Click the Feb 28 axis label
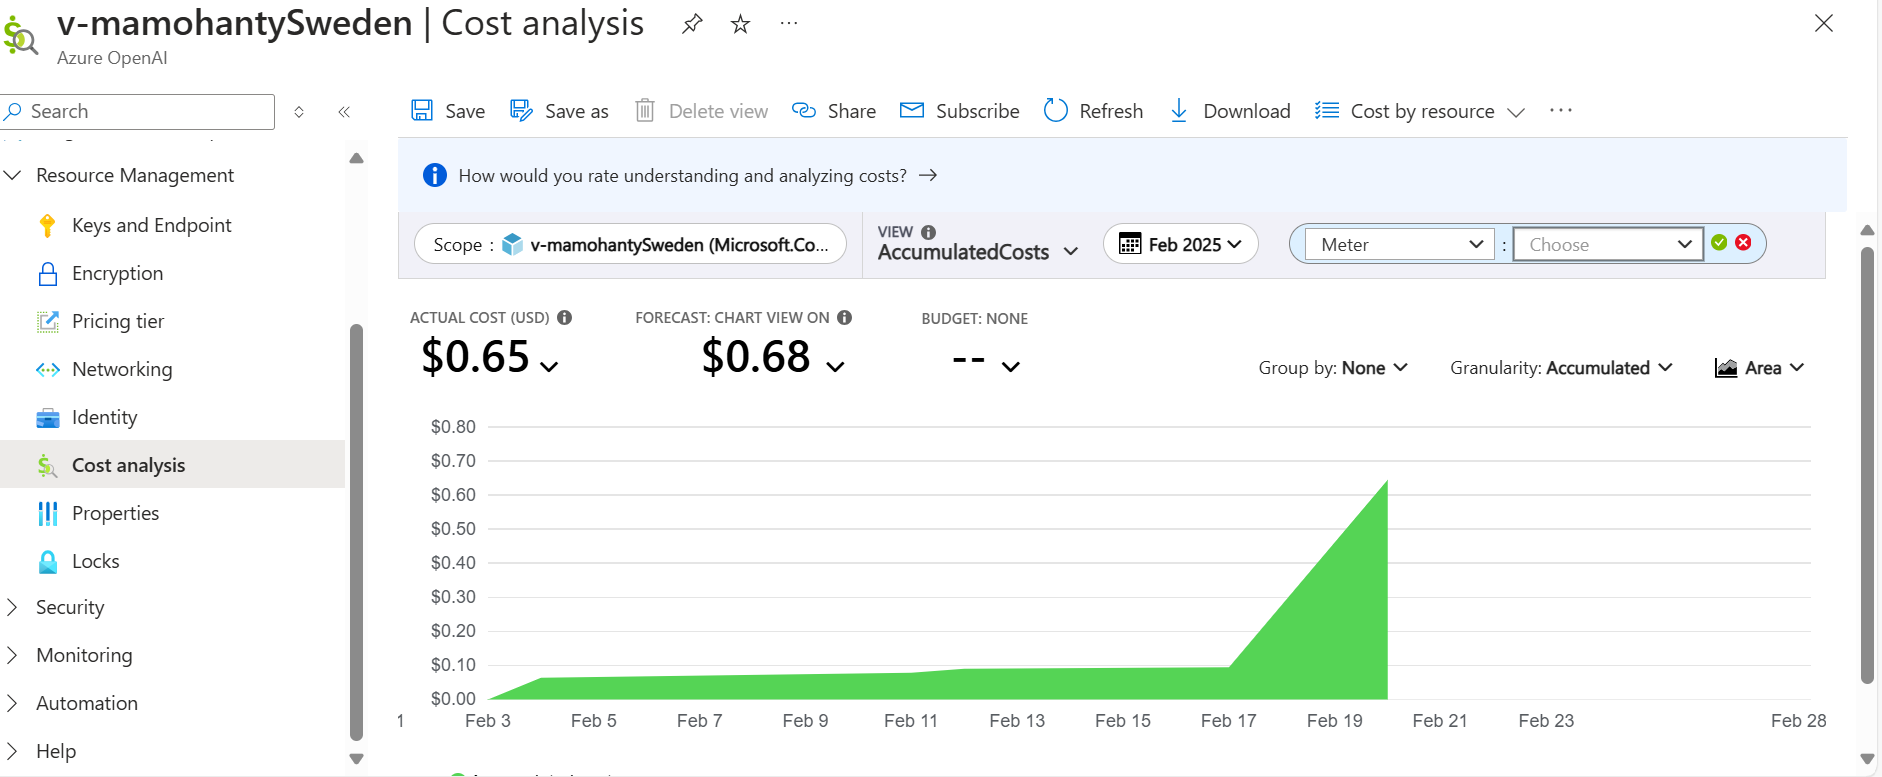 (1798, 720)
